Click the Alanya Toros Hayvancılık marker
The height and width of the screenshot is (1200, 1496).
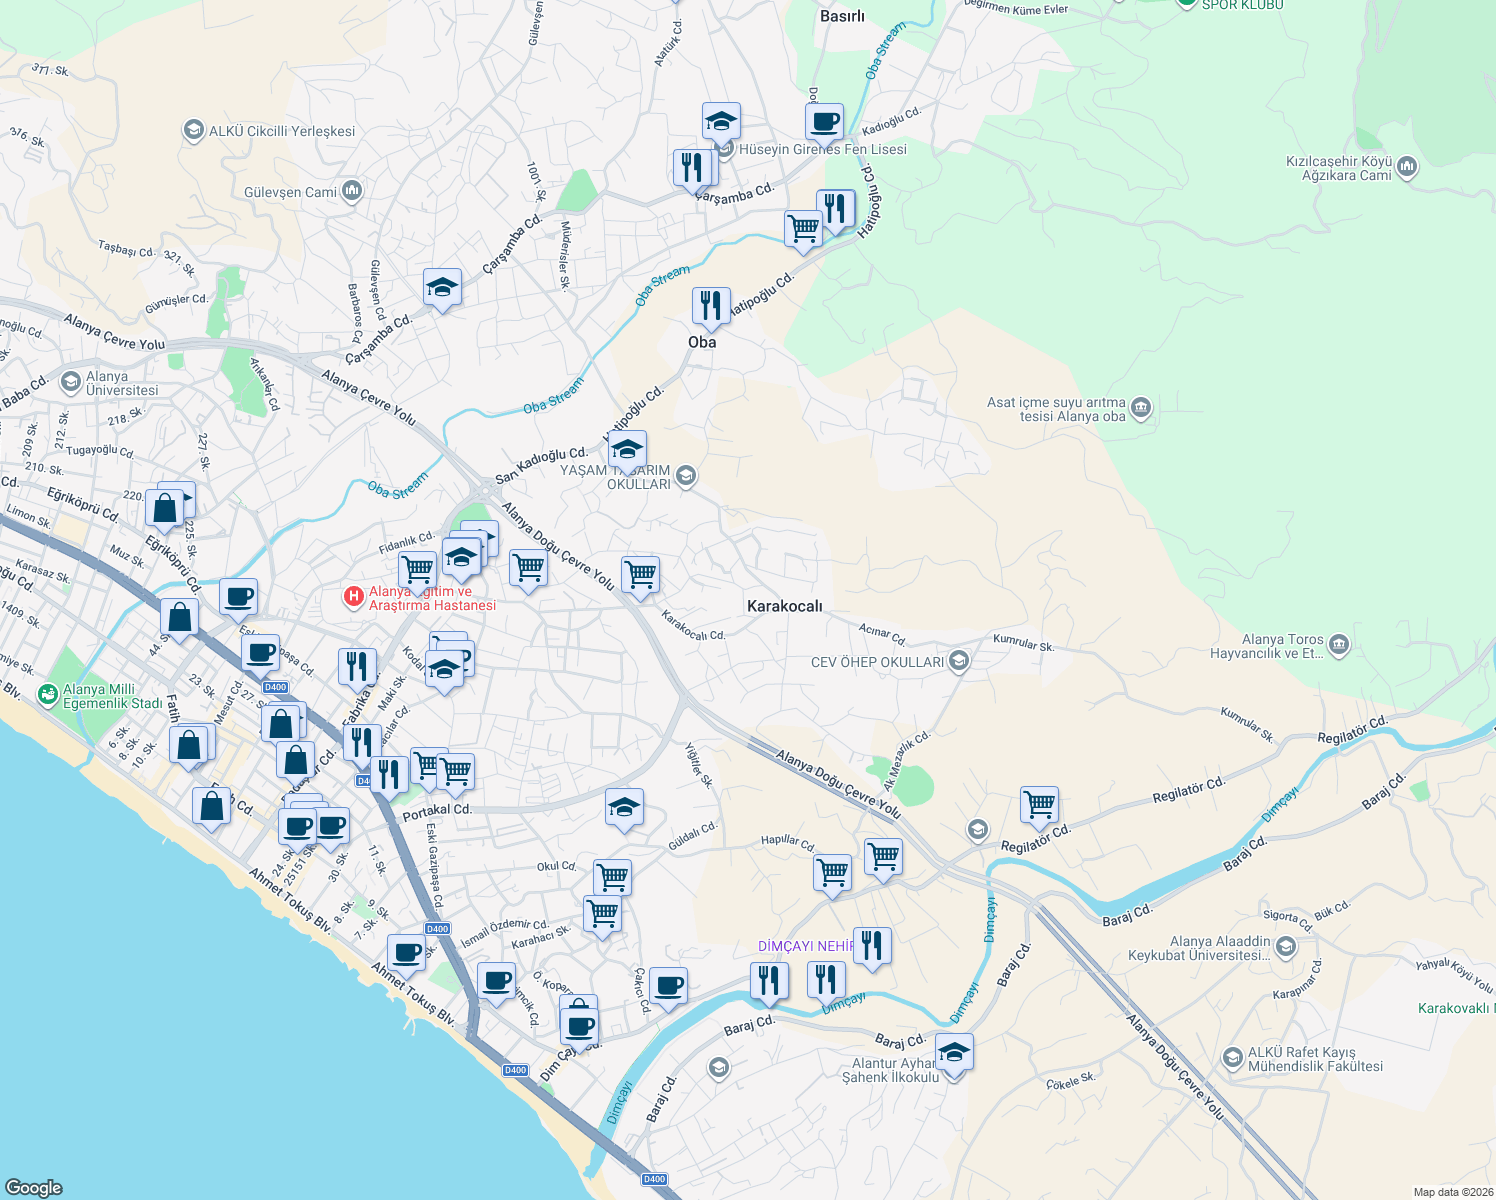[x=1339, y=646]
